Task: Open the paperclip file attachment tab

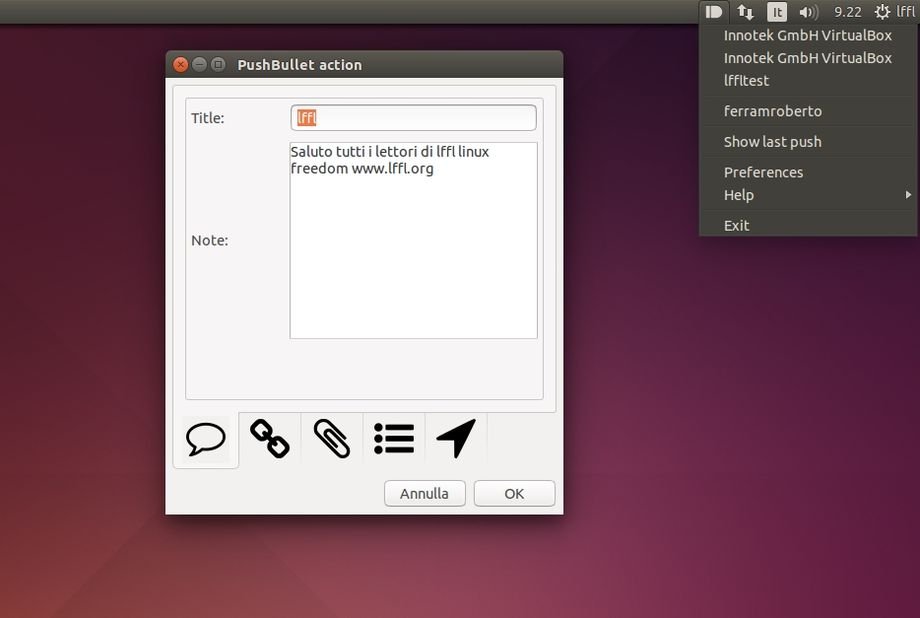Action: coord(331,439)
